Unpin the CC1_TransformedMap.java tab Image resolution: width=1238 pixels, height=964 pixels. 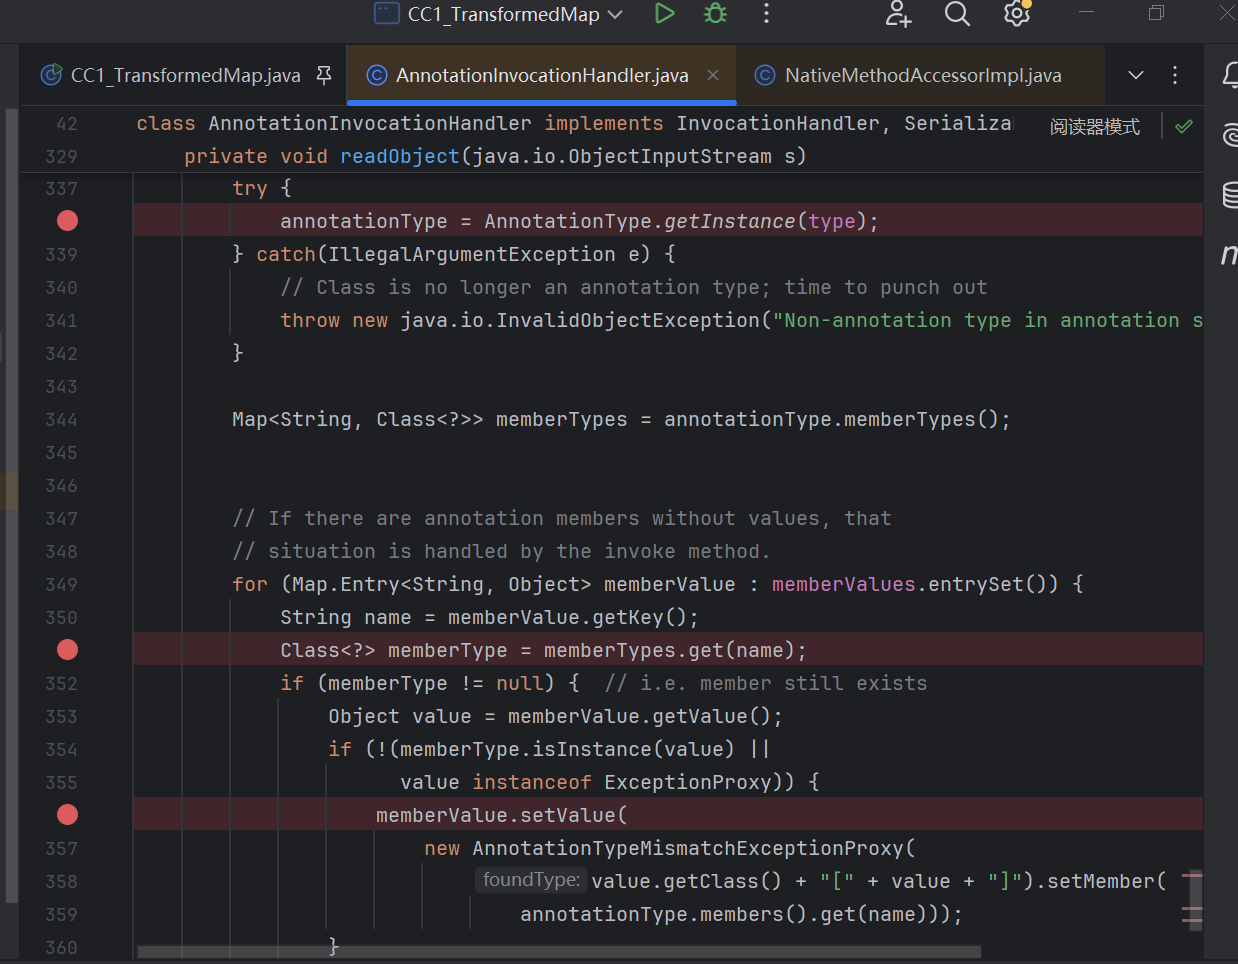pyautogui.click(x=324, y=75)
